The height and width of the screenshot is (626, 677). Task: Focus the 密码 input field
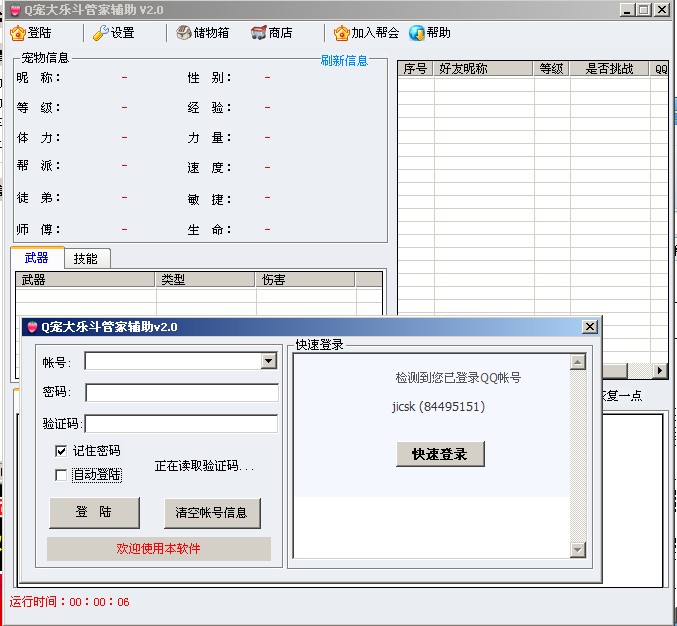pyautogui.click(x=182, y=393)
